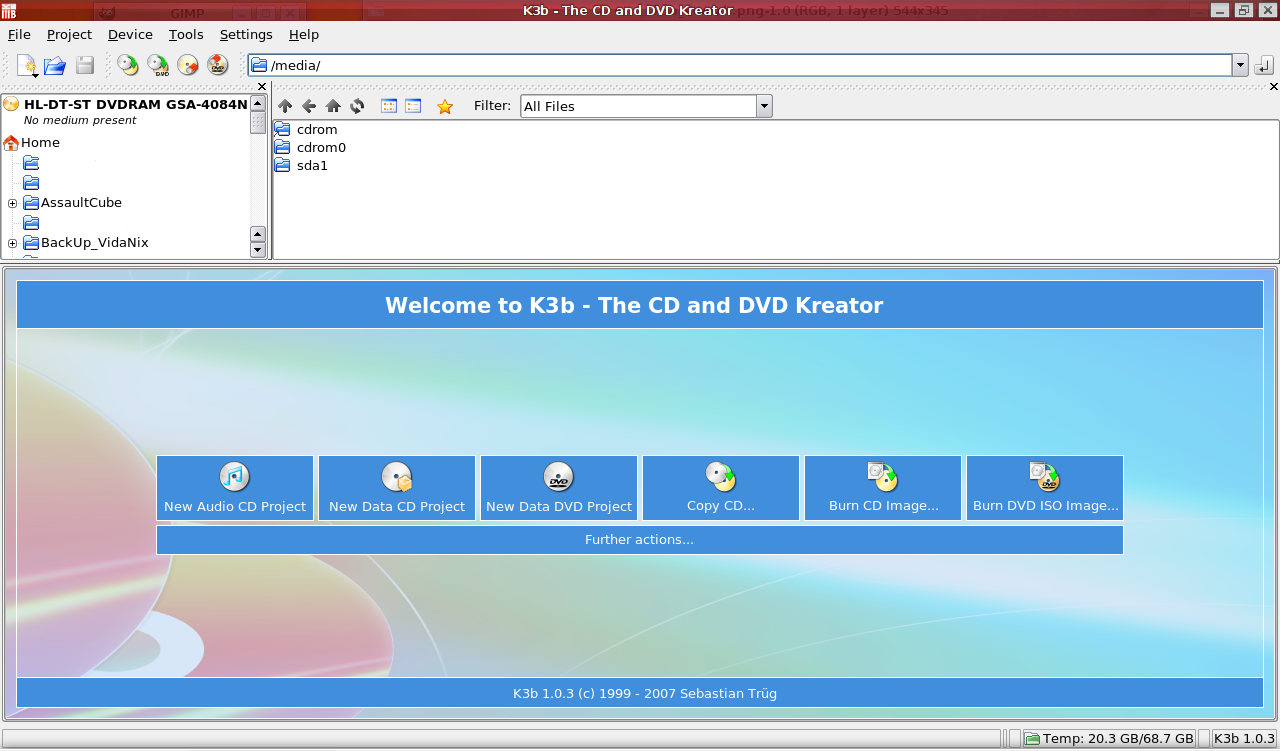The image size is (1280, 751).
Task: Click the Erase CD-RW toolbar icon
Action: click(x=188, y=66)
